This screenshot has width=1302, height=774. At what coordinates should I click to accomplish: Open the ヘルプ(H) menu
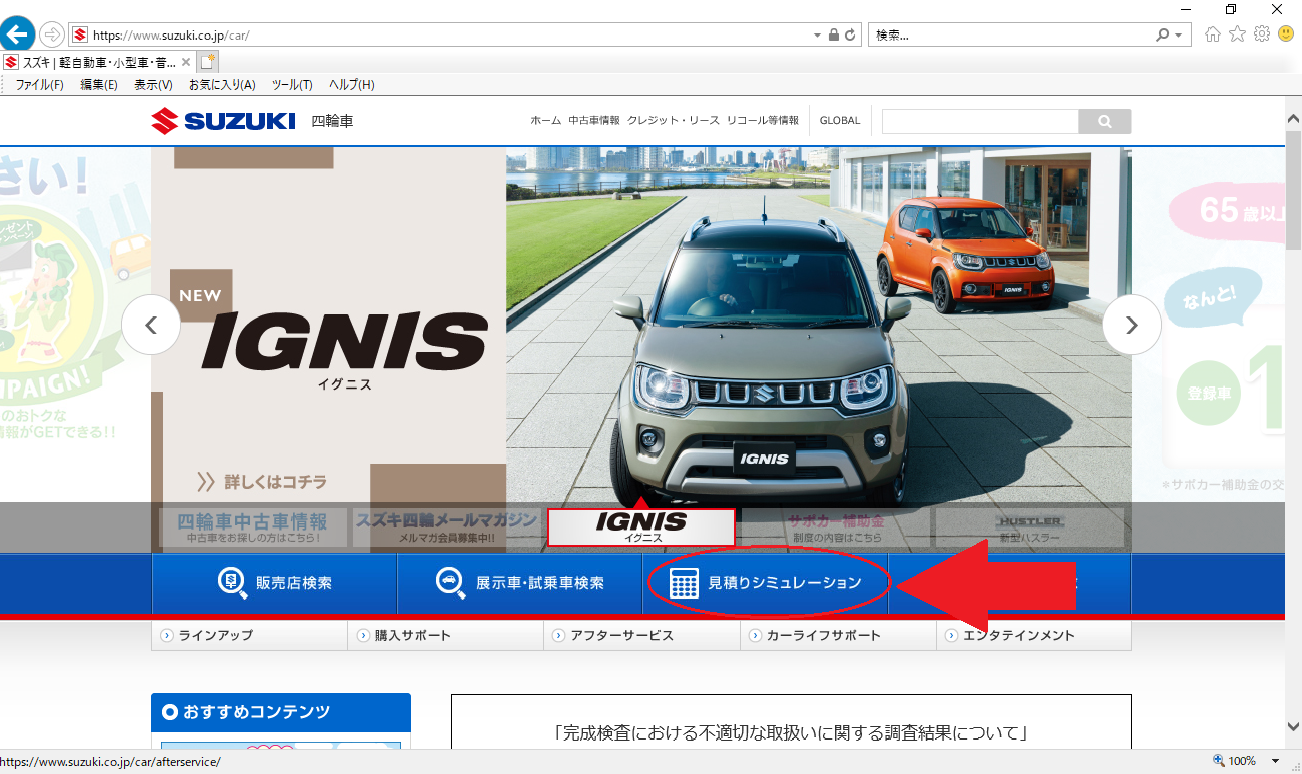(x=352, y=85)
